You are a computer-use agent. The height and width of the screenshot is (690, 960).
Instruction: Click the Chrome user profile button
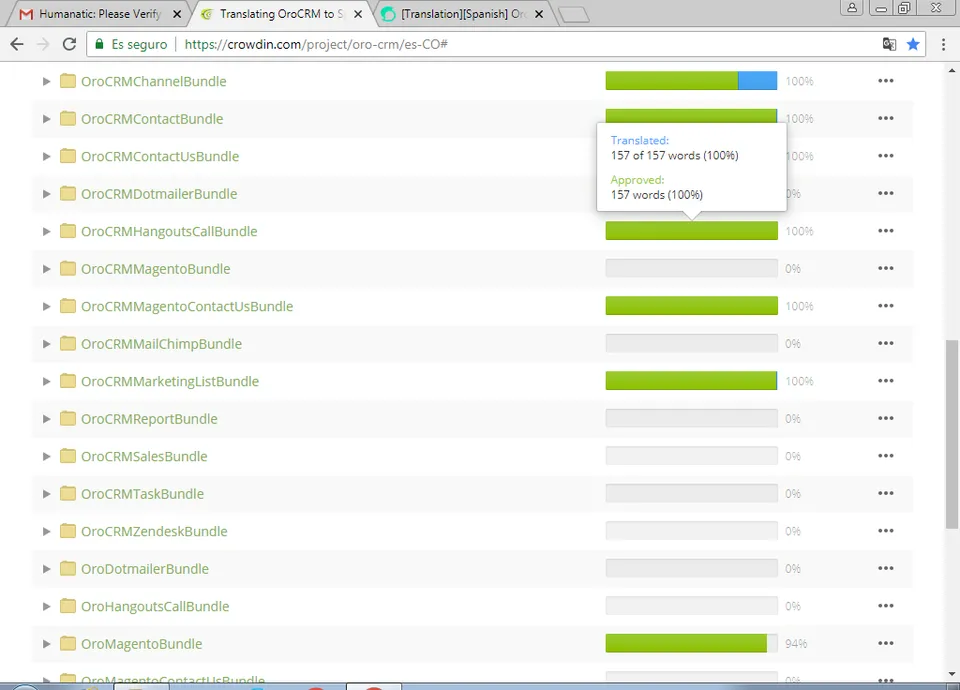coord(852,8)
